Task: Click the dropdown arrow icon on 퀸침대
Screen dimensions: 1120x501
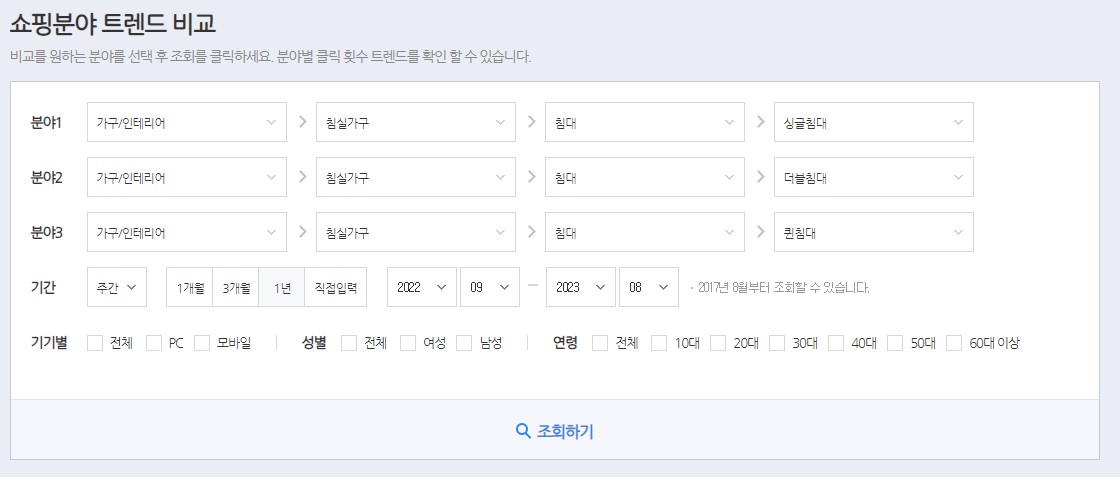Action: [x=958, y=232]
